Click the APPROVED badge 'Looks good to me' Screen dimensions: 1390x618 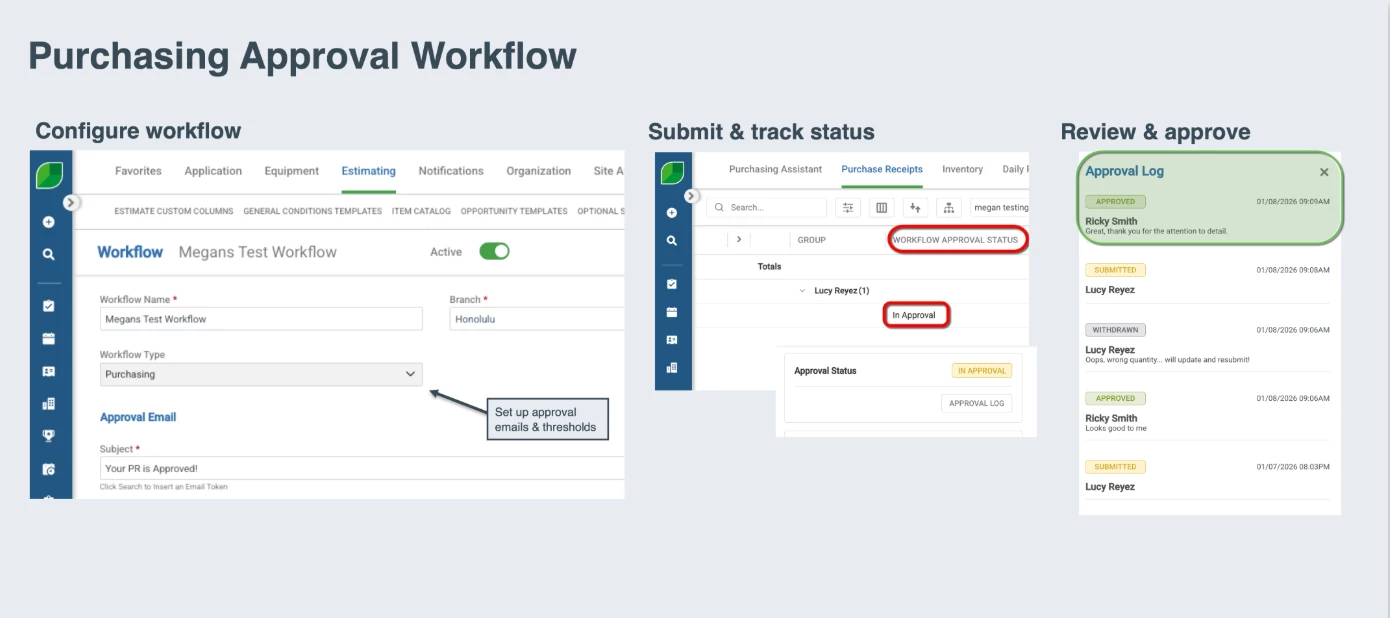point(1116,398)
